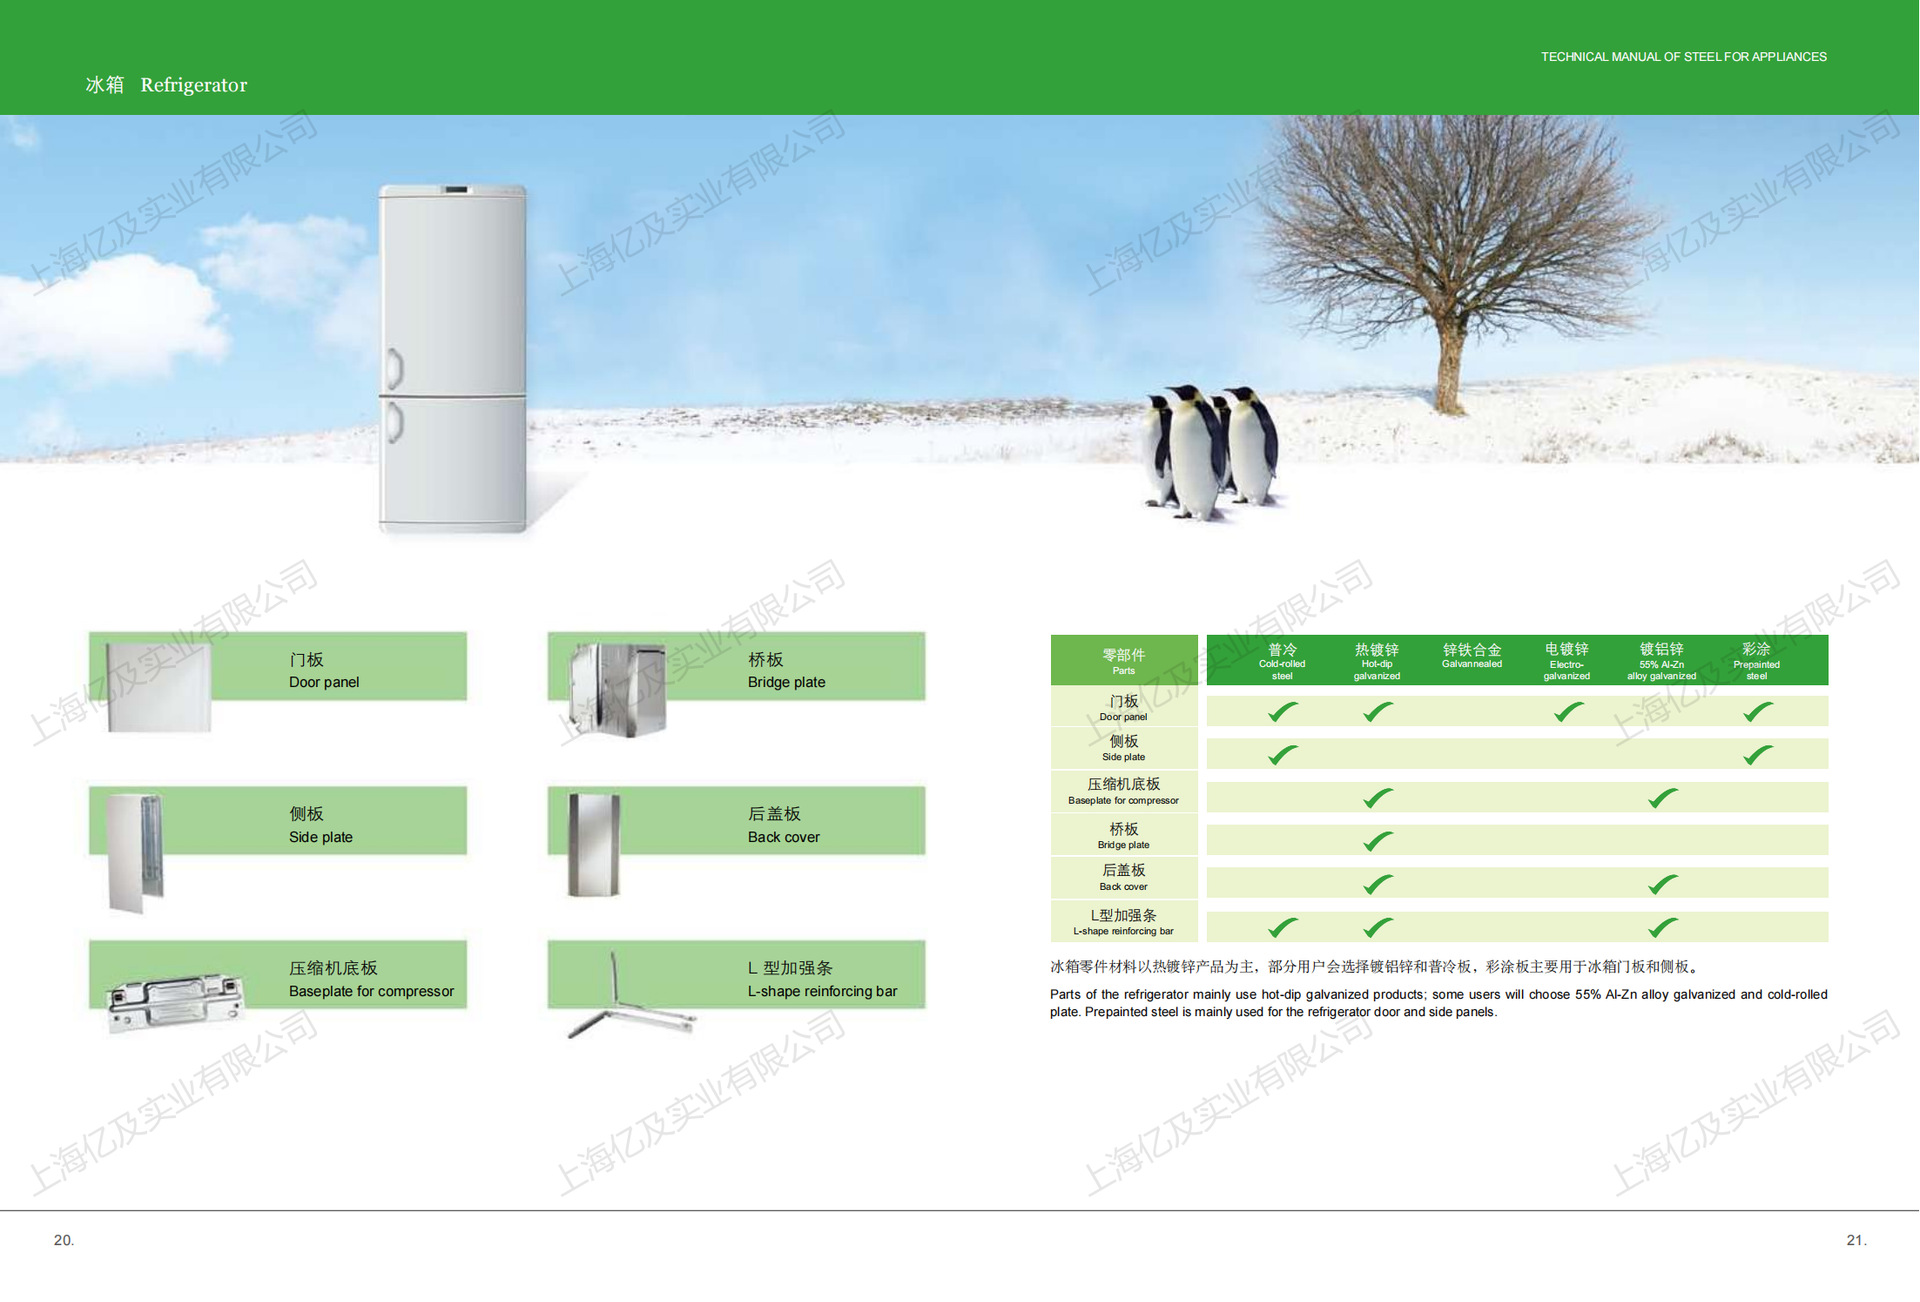Screen dimensions: 1920x1302
Task: Click the Technical Manual header text
Action: coord(1683,57)
